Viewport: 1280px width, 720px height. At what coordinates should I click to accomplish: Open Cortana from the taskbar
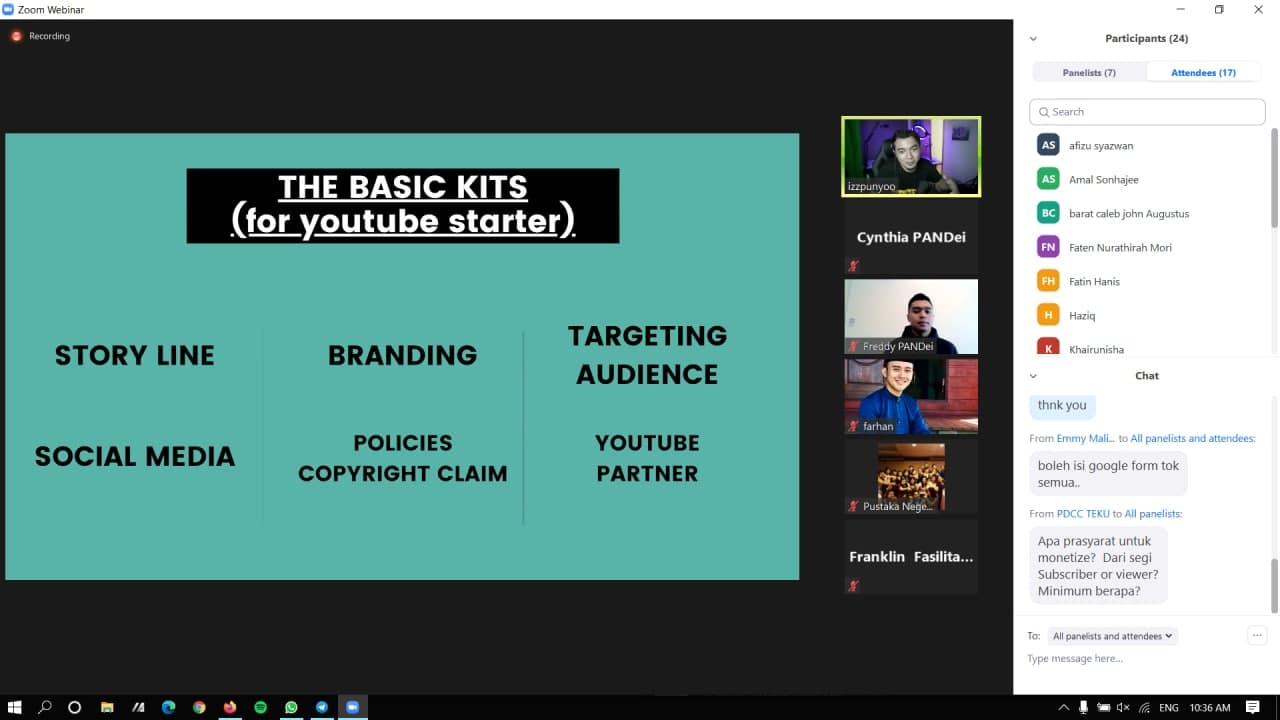click(74, 707)
